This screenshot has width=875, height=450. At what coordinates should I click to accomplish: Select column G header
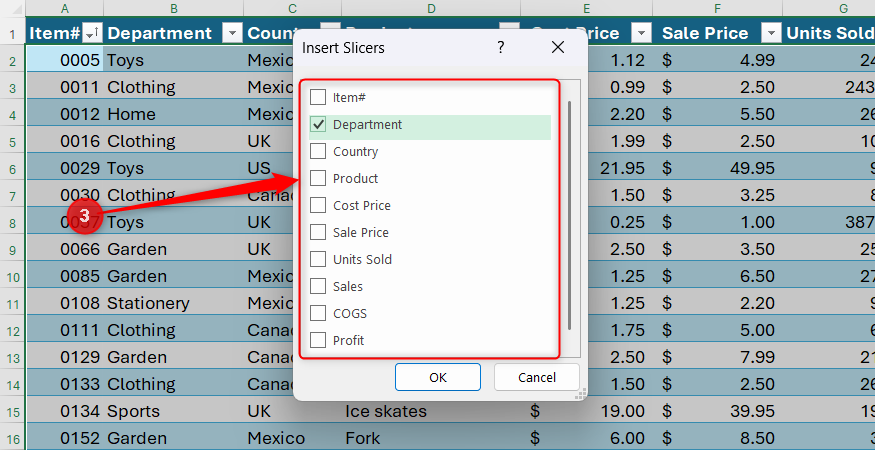tap(829, 8)
